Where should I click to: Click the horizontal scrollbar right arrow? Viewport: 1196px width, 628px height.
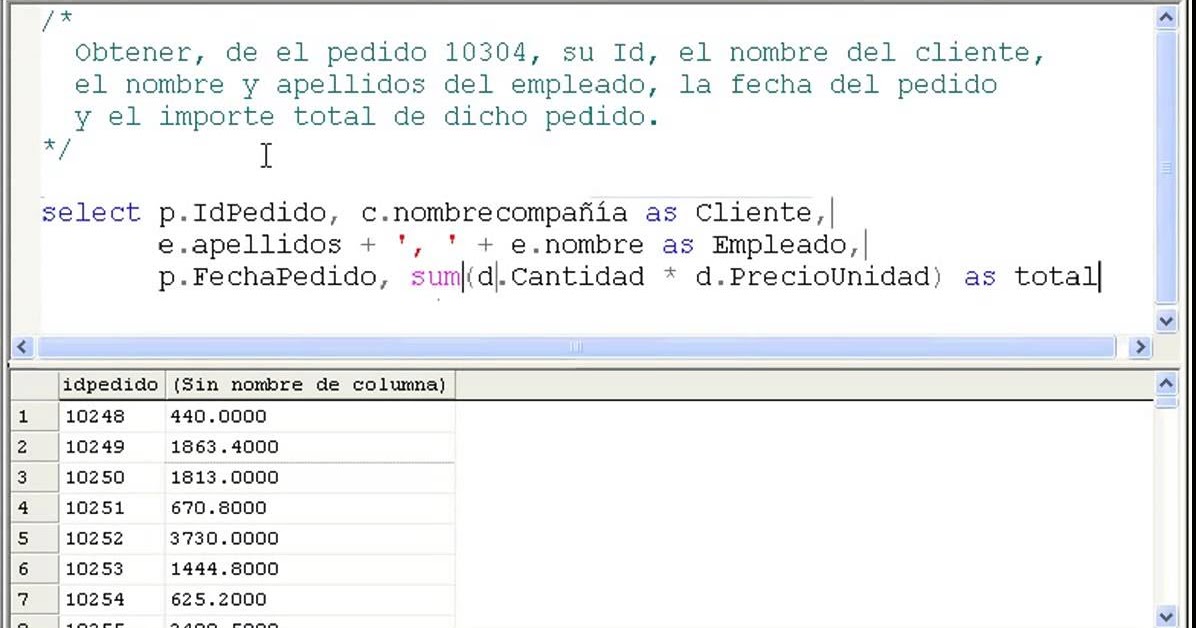[x=1140, y=346]
